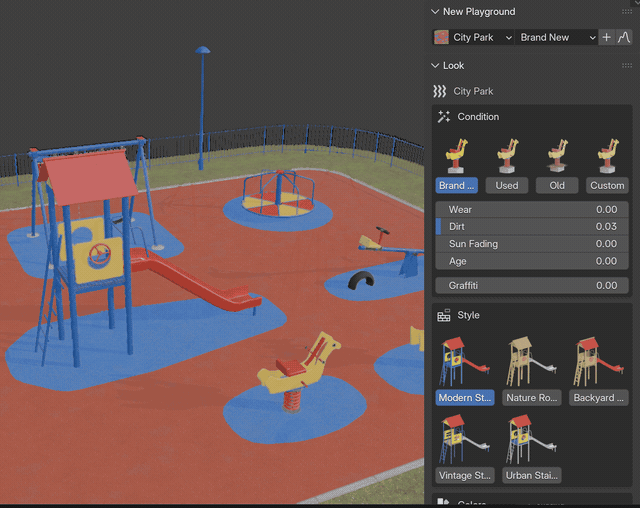Viewport: 640px width, 508px height.
Task: Click the Colors section icon at bottom
Action: (443, 502)
